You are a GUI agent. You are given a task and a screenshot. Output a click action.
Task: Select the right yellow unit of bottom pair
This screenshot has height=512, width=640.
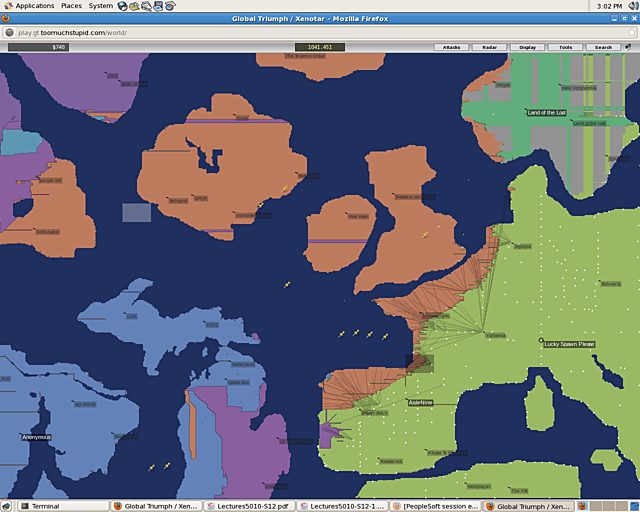[167, 465]
